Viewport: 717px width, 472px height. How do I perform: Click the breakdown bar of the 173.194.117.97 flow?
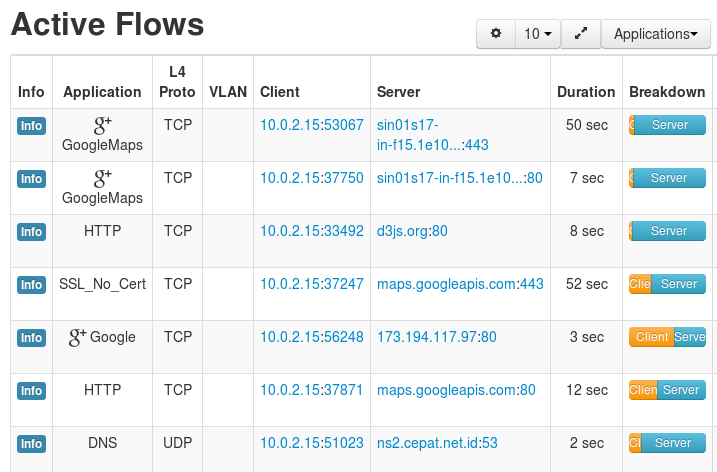667,337
